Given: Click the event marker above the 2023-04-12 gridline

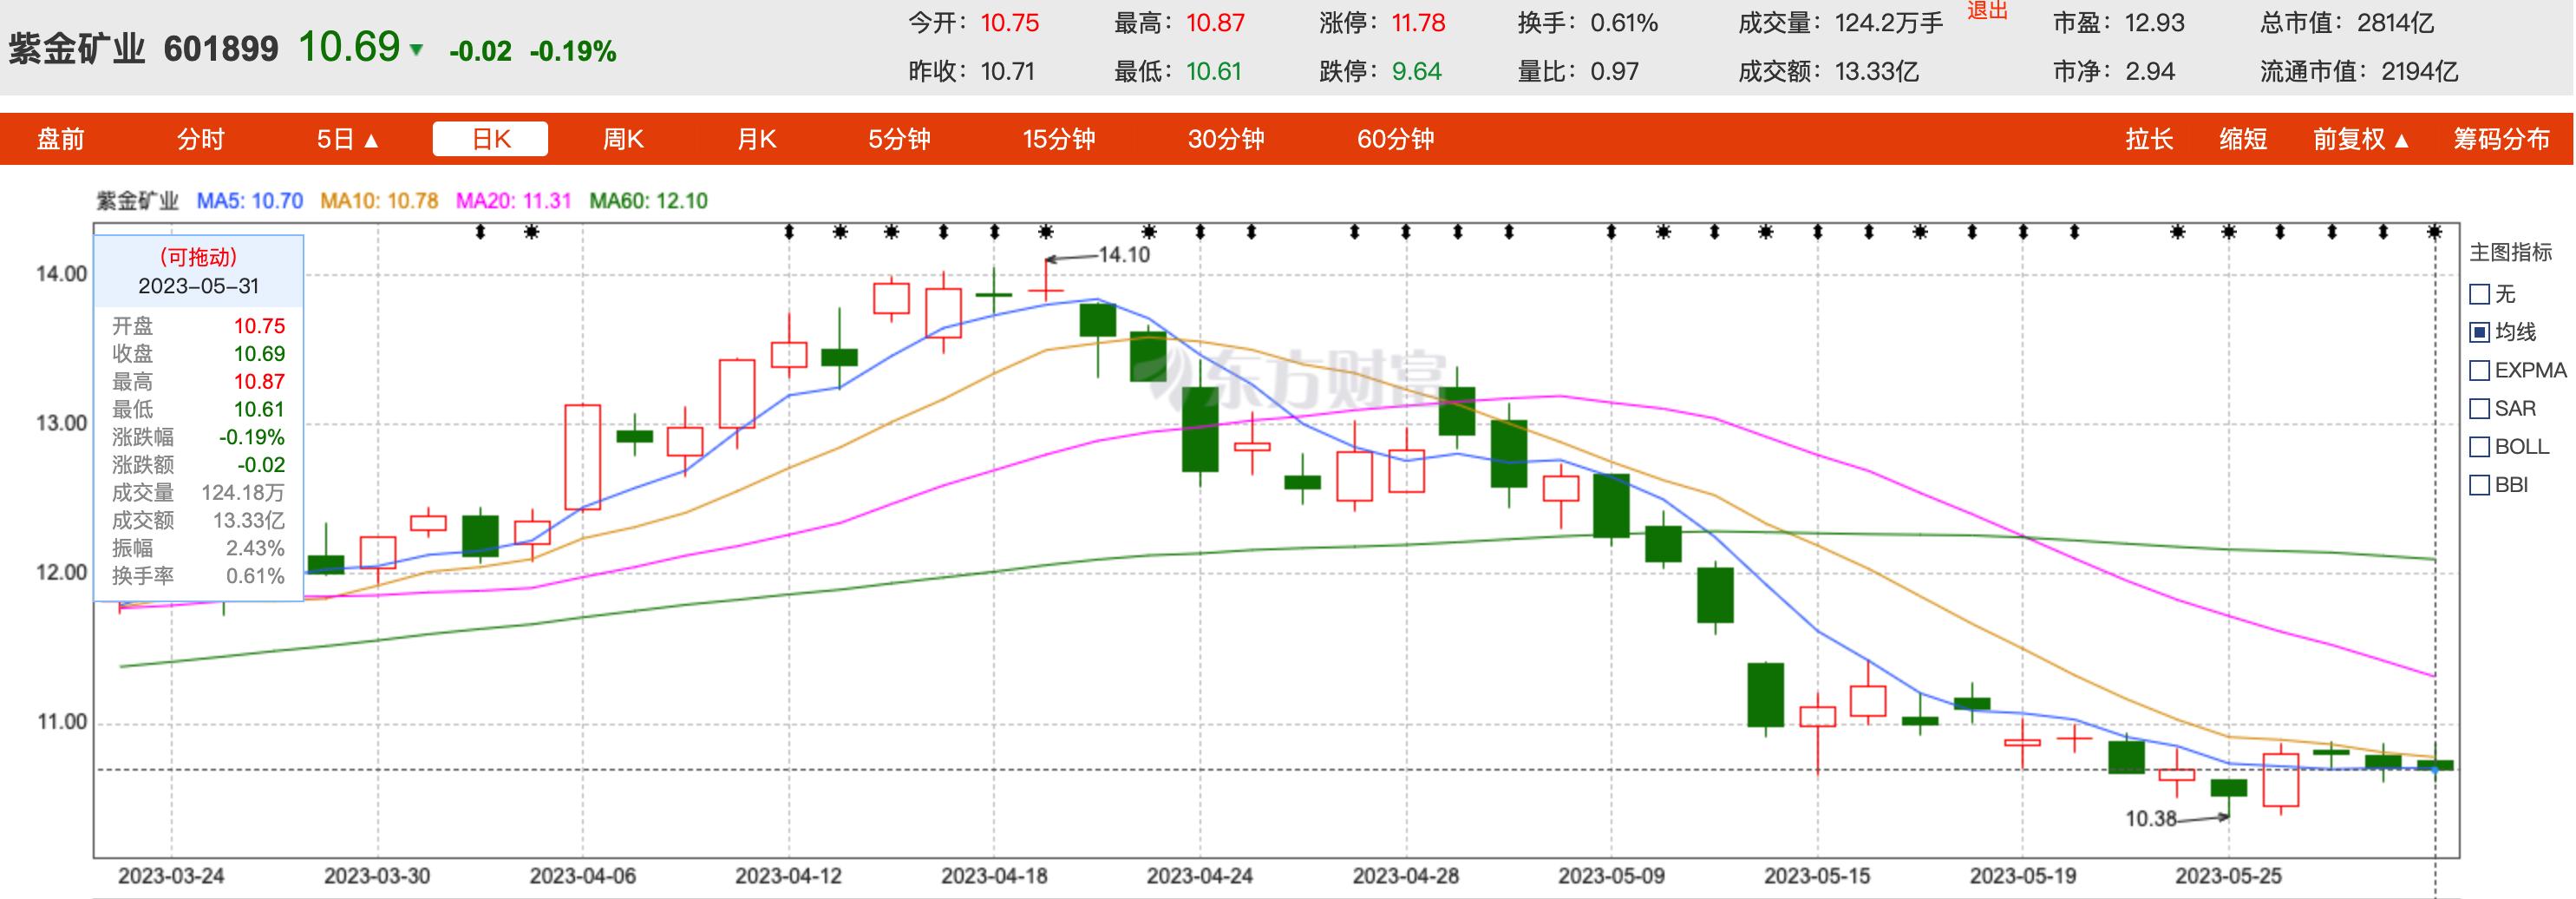Looking at the screenshot, I should point(789,232).
